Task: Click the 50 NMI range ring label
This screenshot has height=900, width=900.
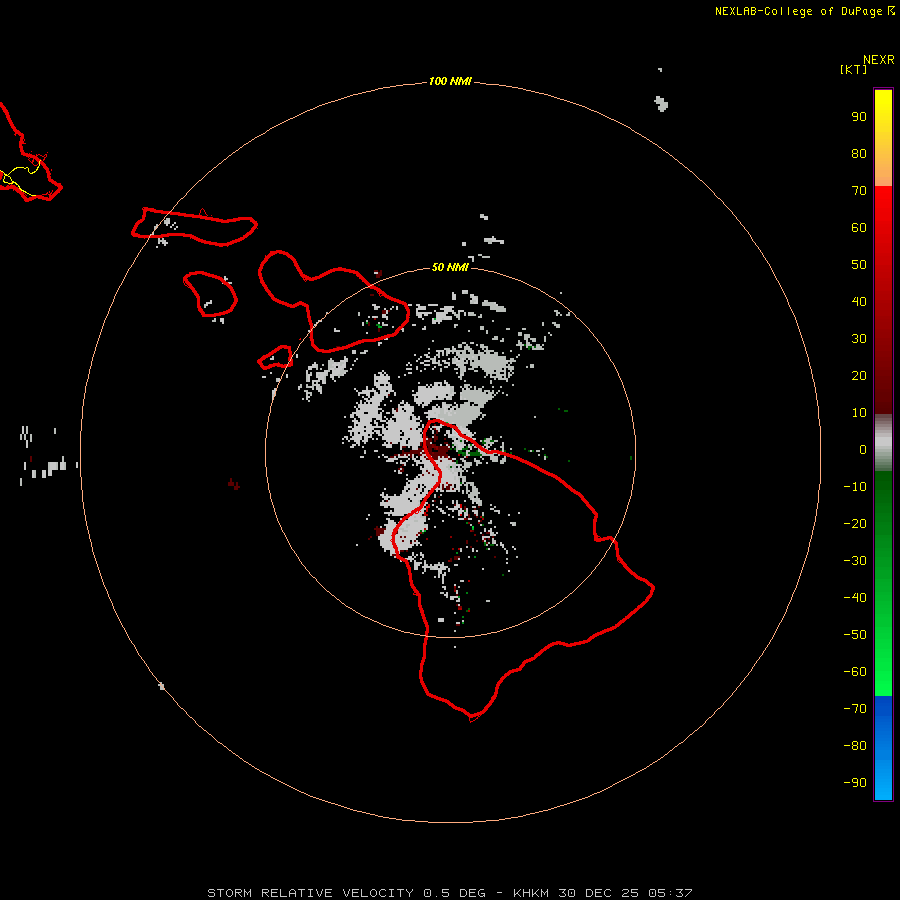Action: click(450, 267)
